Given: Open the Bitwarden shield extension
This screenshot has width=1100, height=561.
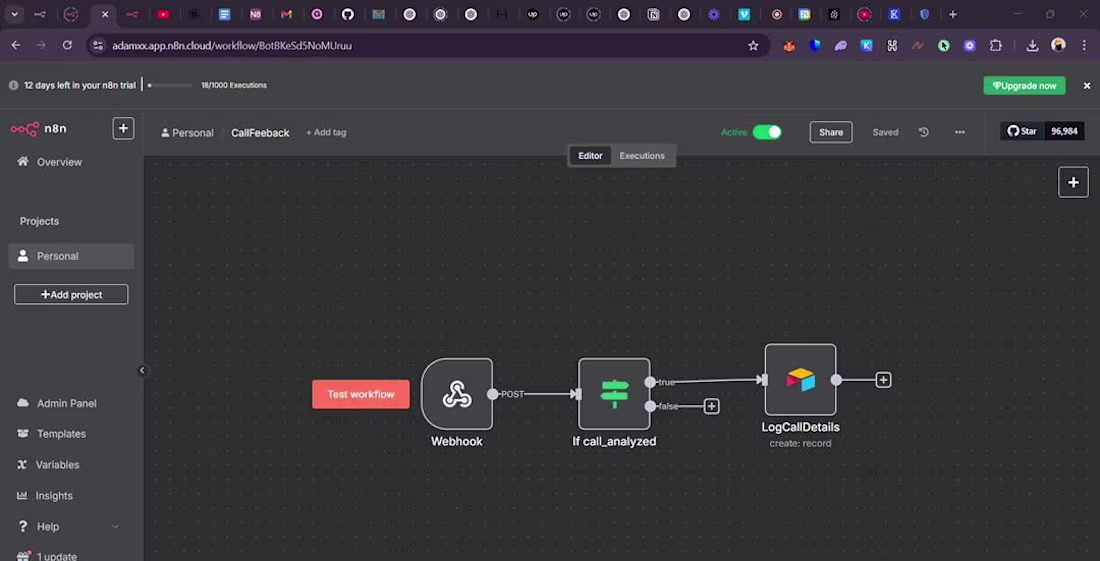Looking at the screenshot, I should tap(814, 46).
